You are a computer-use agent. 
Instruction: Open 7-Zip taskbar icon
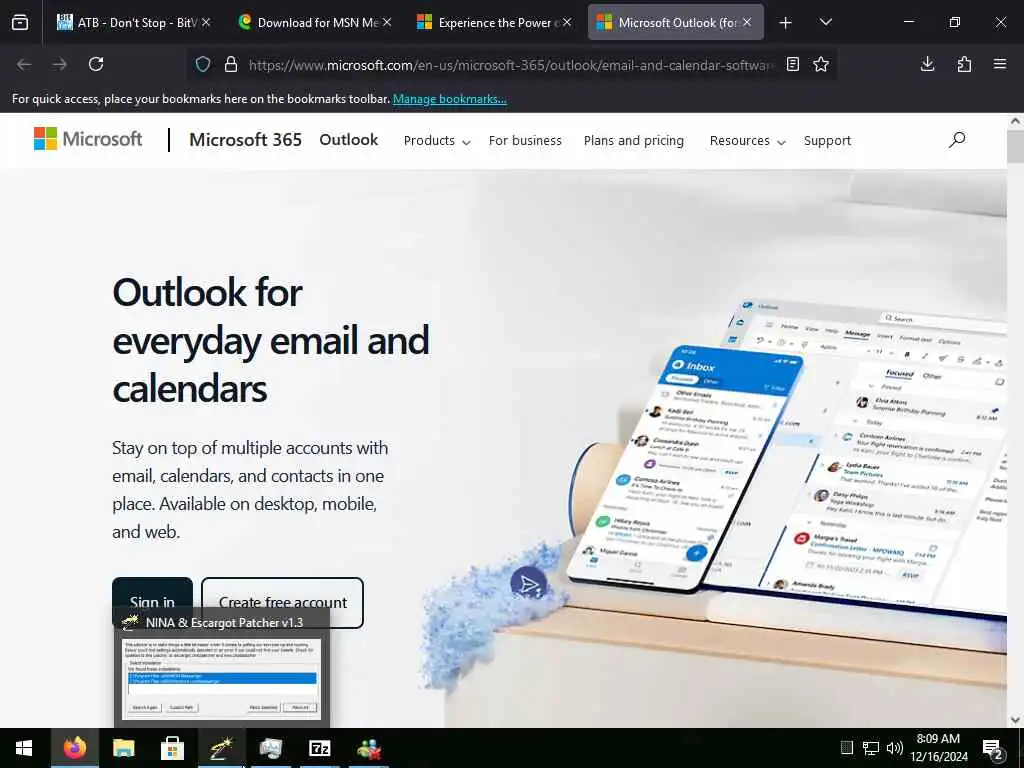point(319,748)
